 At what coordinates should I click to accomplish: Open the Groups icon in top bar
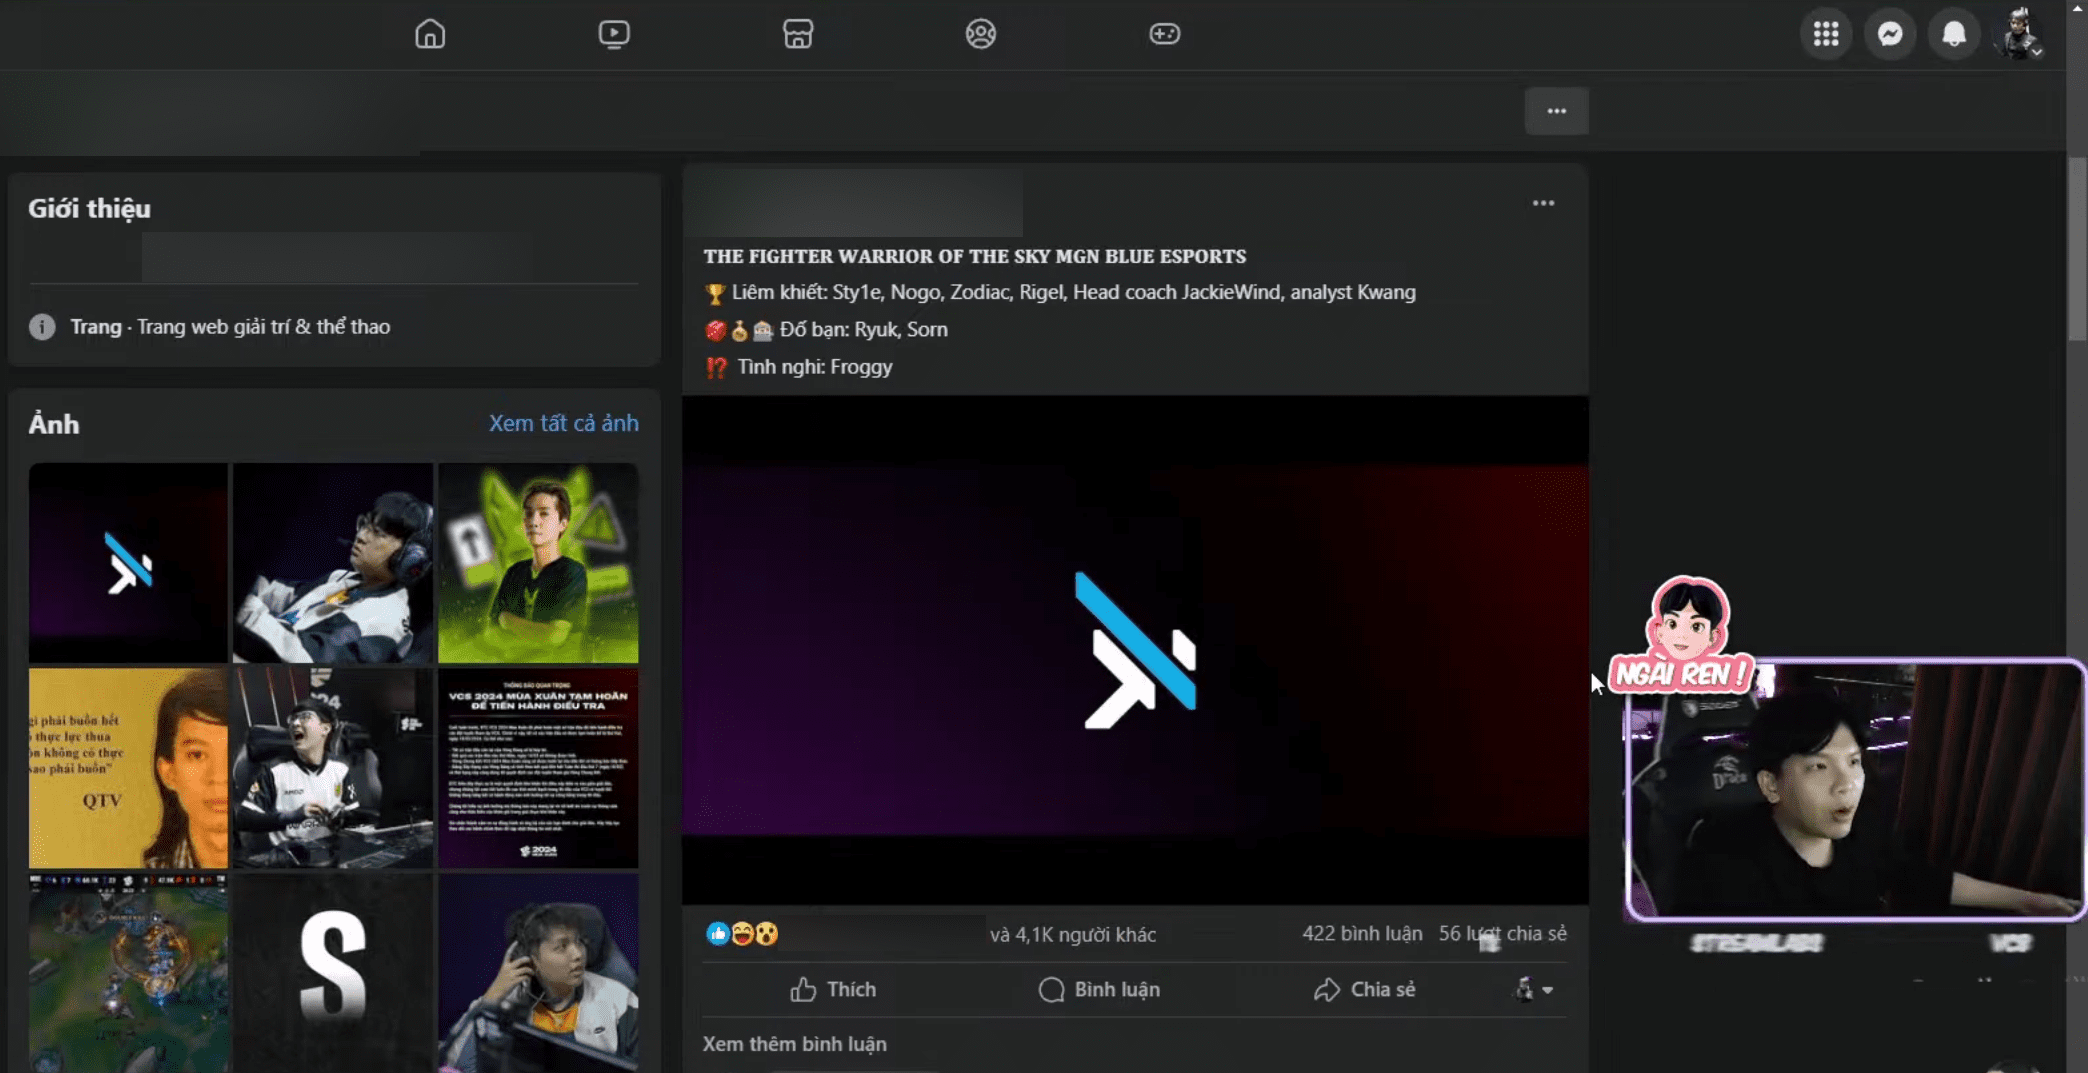pos(981,34)
